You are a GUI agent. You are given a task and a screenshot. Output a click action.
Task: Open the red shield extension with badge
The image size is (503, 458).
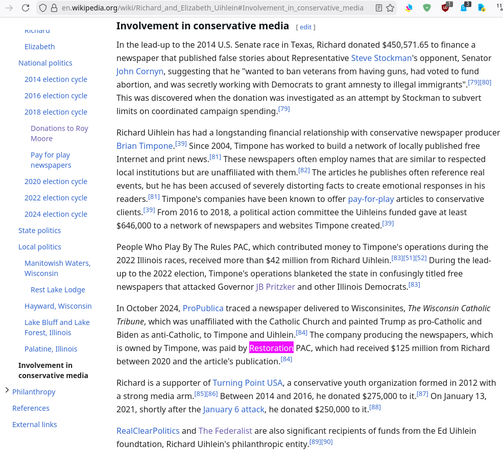[446, 7]
